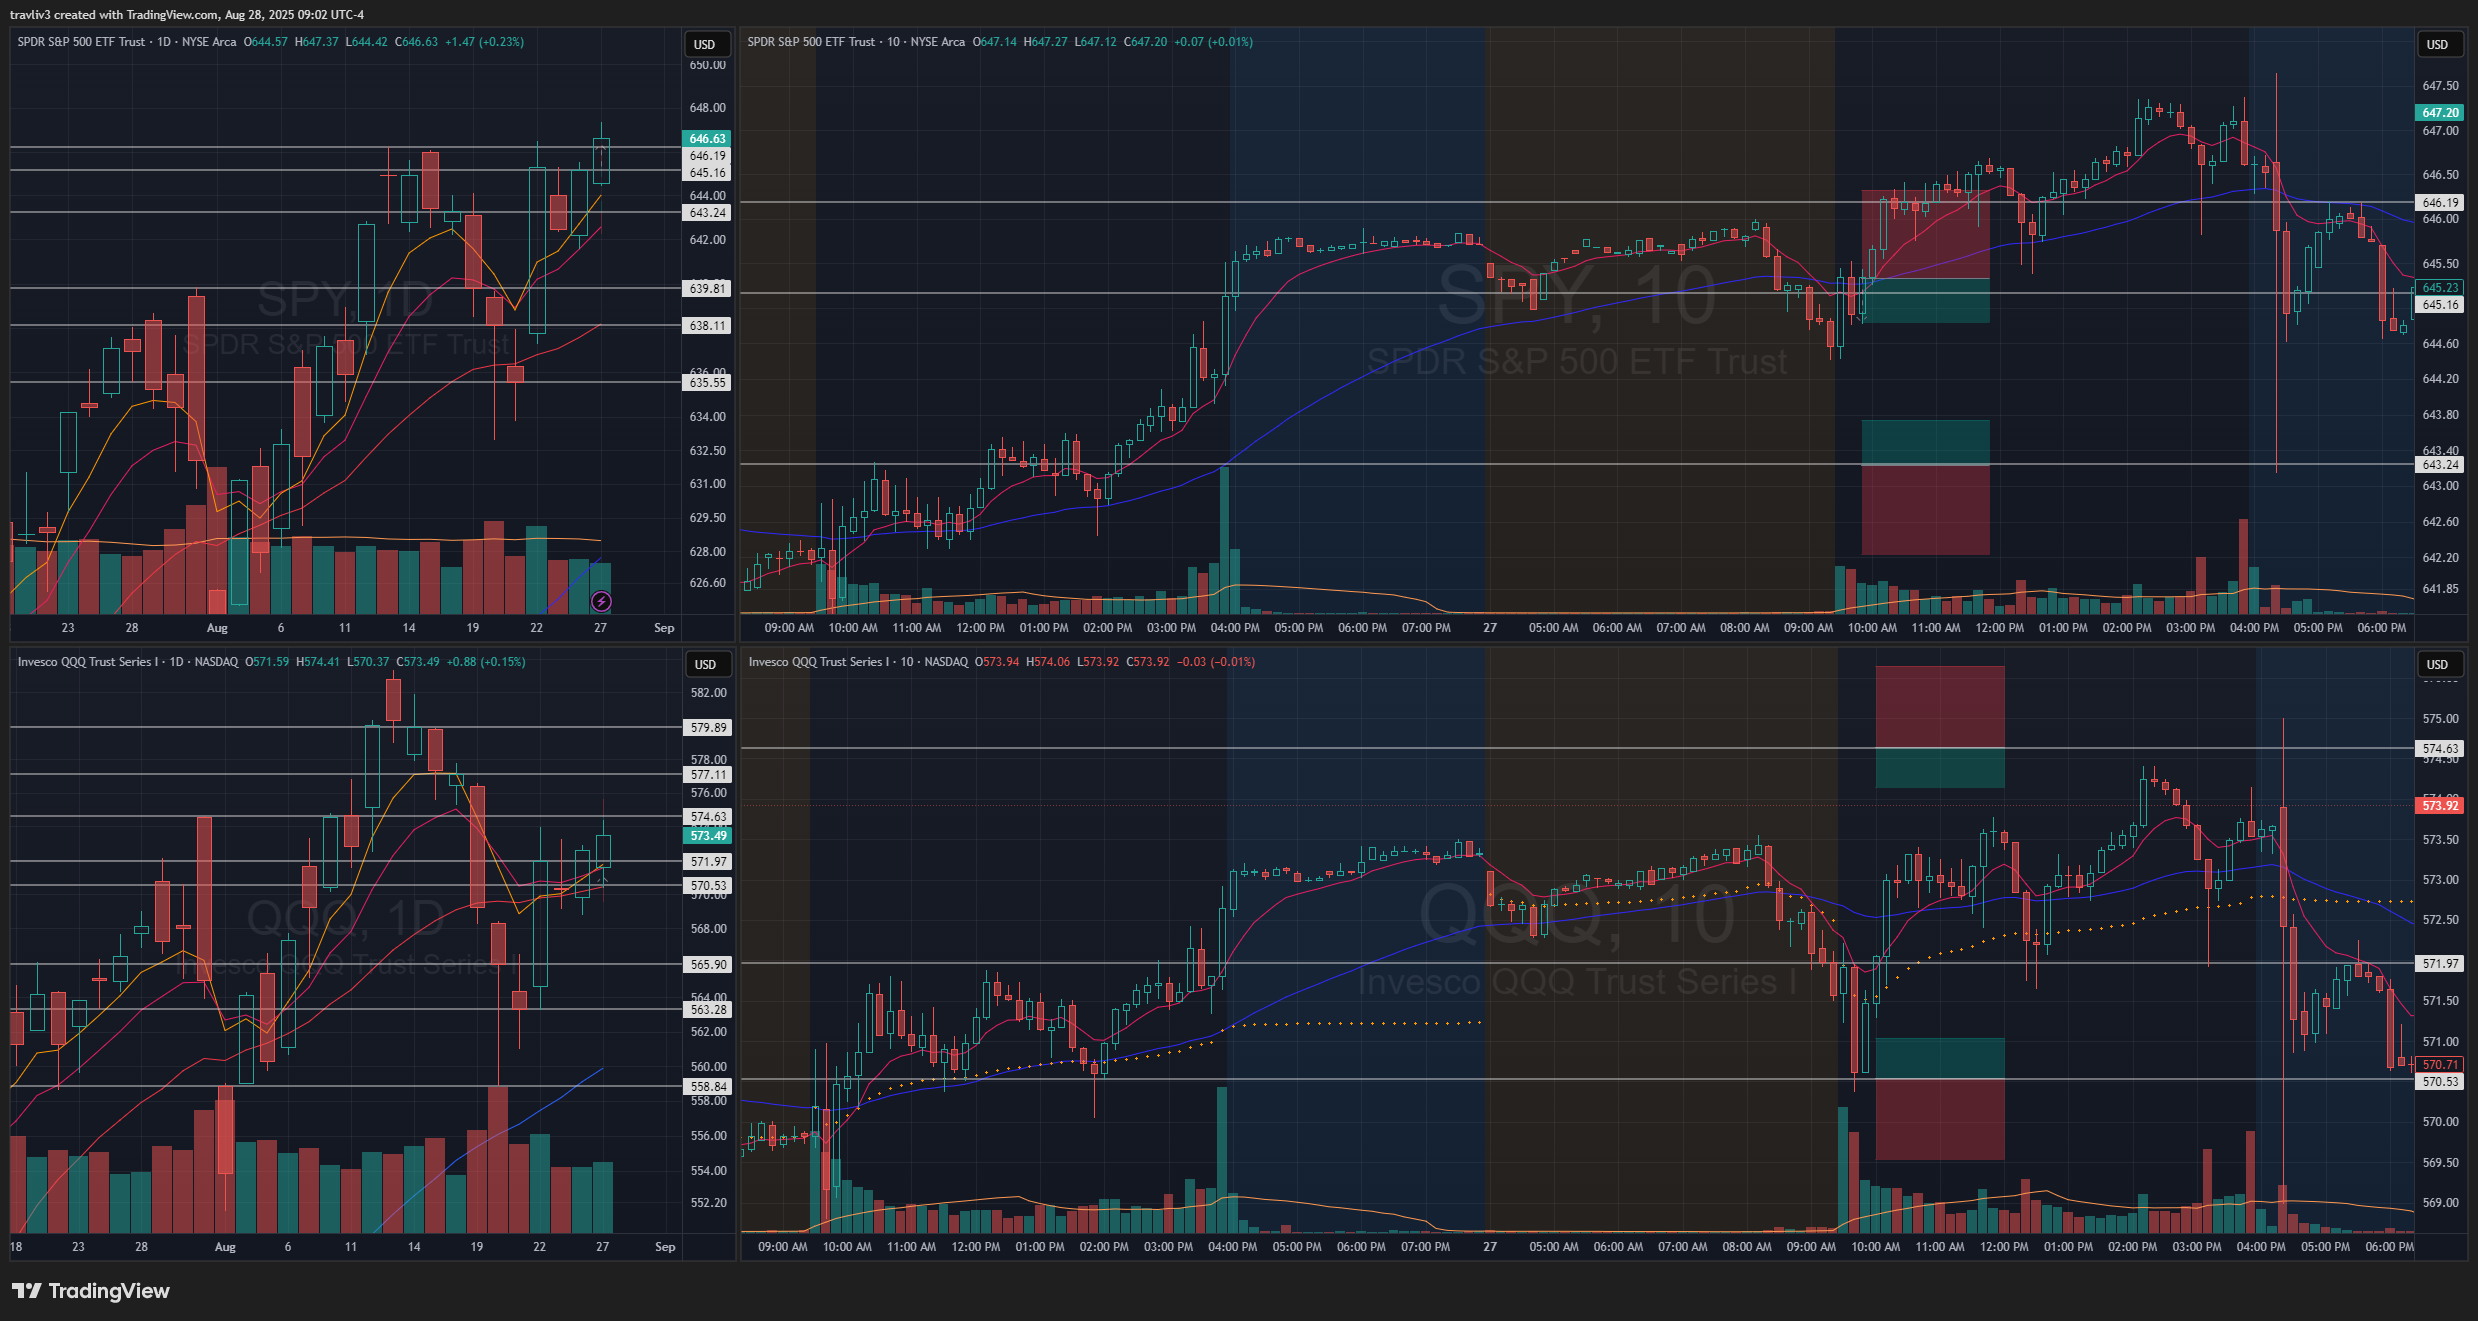The width and height of the screenshot is (2478, 1321).
Task: Click the TradingView logo at bottom left
Action: point(91,1291)
